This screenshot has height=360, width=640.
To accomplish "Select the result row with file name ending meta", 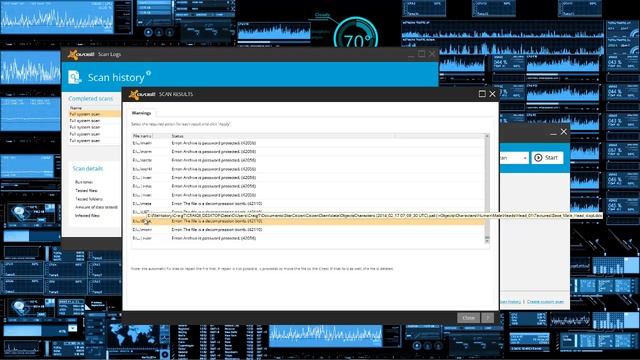I will (308, 203).
